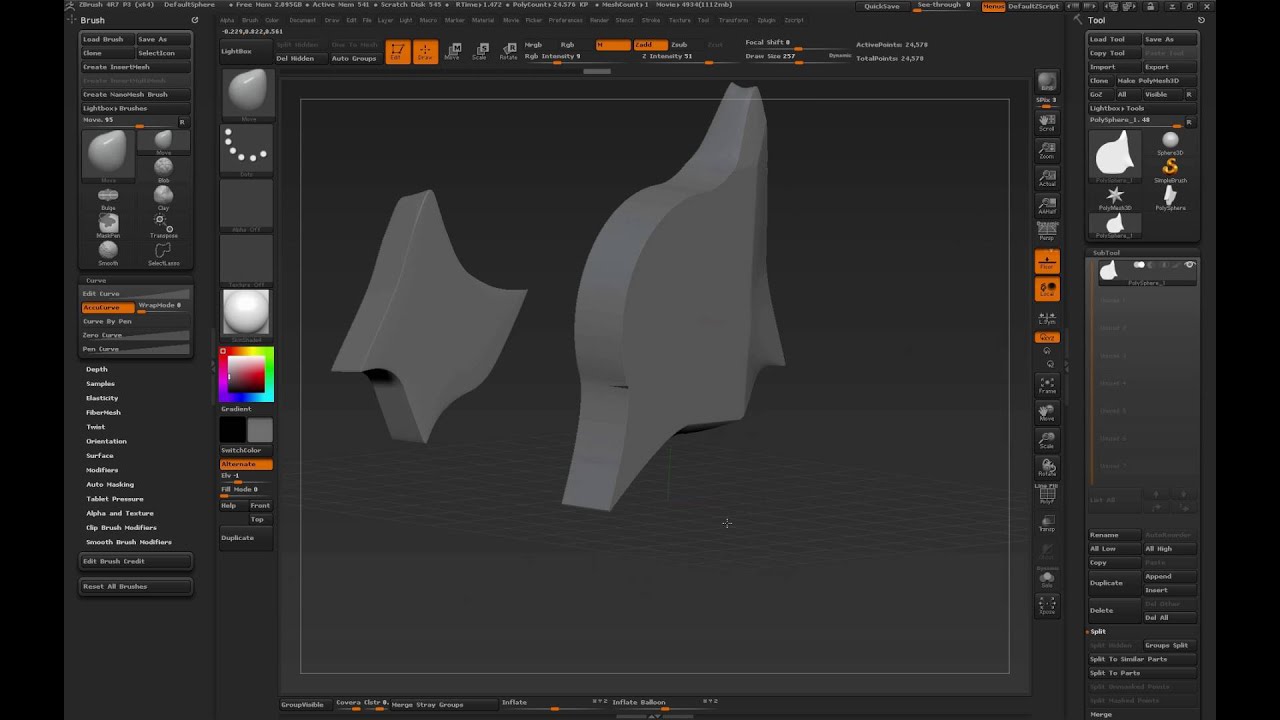The height and width of the screenshot is (720, 1280).
Task: Select the Scroll navigation icon
Action: coord(1047,122)
